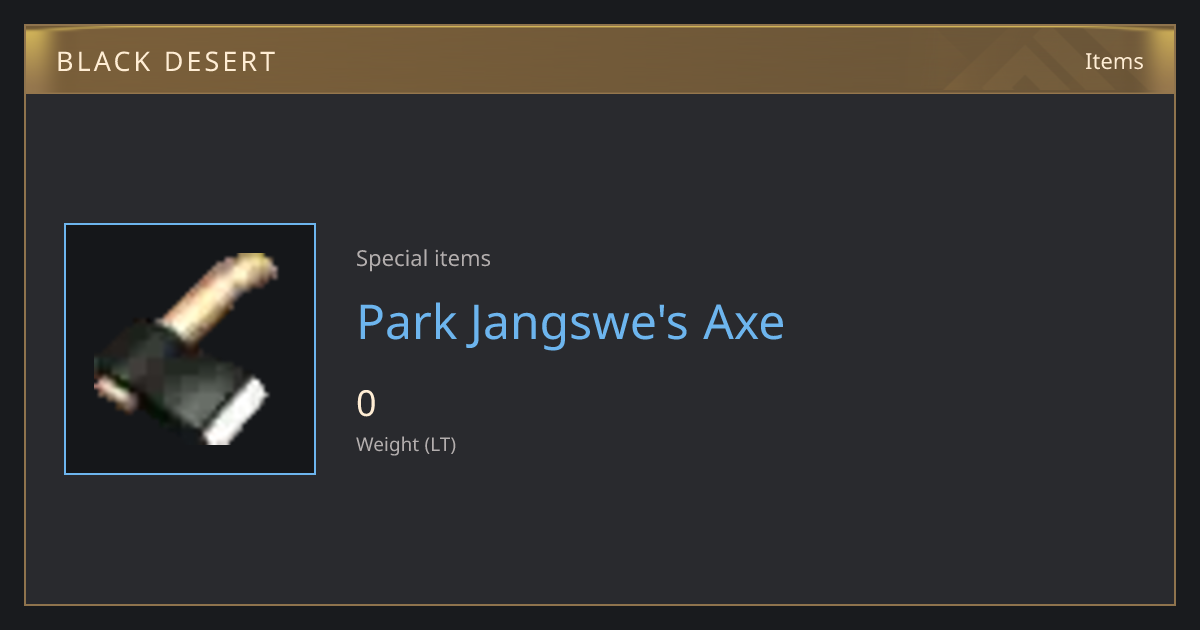Go to the BLACK DESERT home title
Viewport: 1200px width, 630px height.
coord(166,62)
